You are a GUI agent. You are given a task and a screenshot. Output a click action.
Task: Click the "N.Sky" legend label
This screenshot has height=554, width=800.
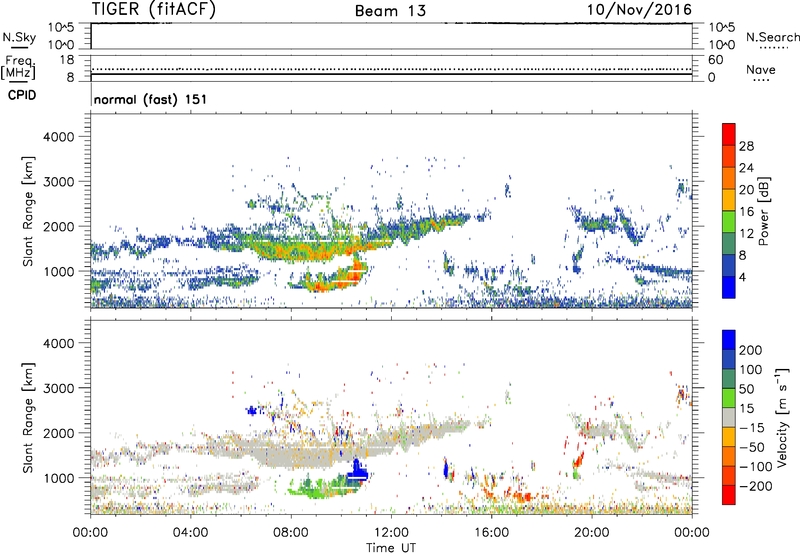(x=19, y=37)
